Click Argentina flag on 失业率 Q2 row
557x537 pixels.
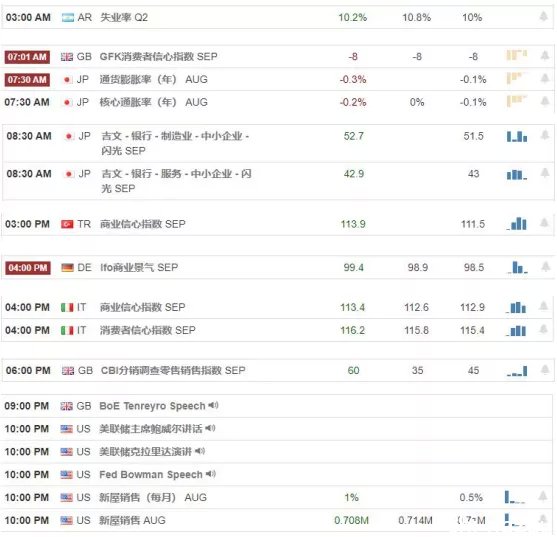(67, 17)
